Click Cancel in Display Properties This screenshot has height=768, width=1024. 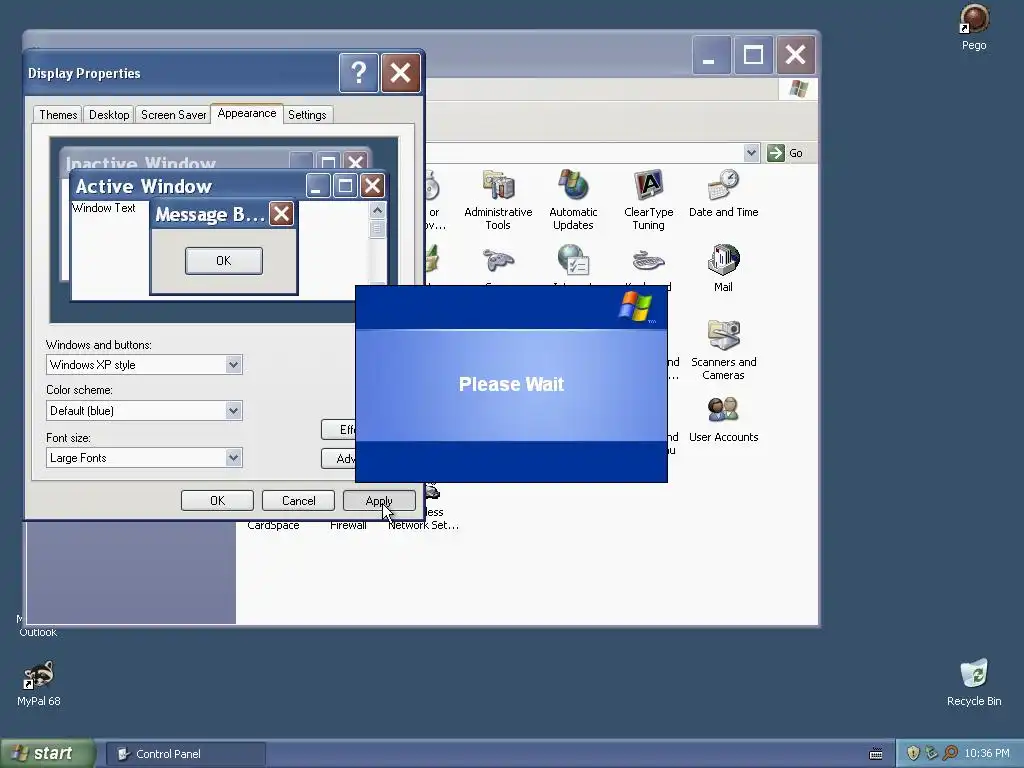point(298,501)
